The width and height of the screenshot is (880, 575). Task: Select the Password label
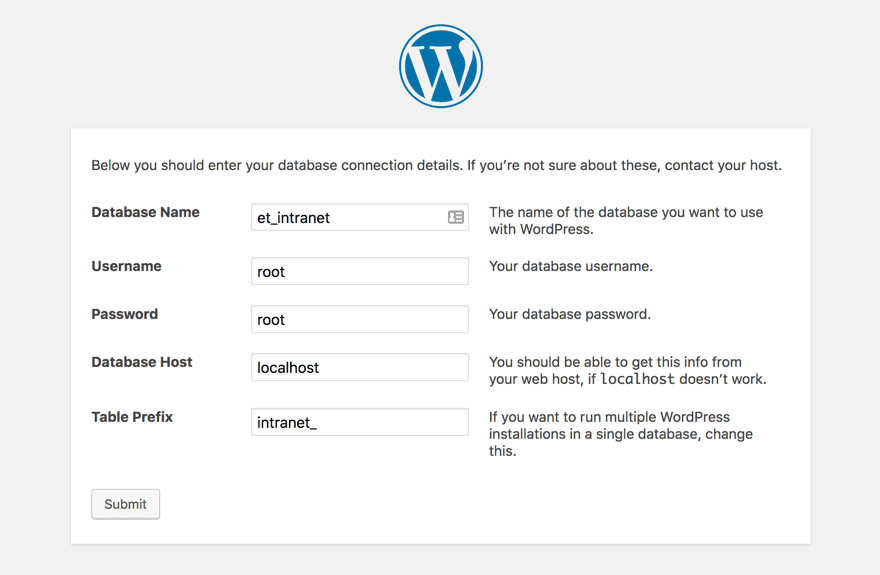tap(124, 314)
